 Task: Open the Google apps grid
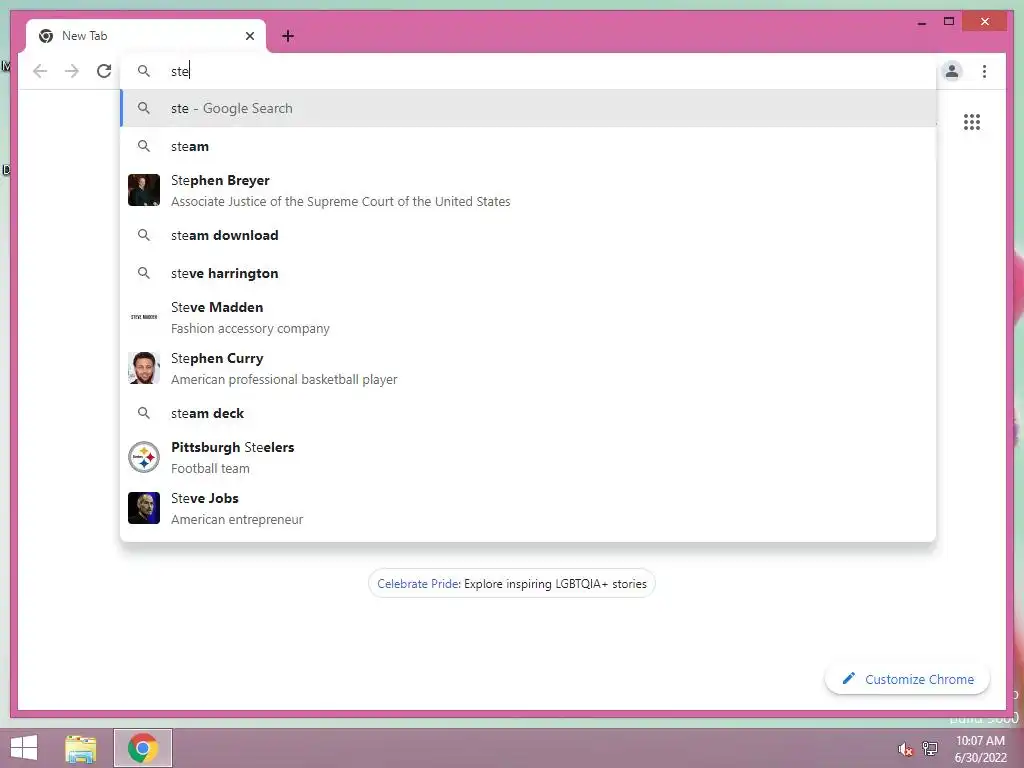(972, 122)
